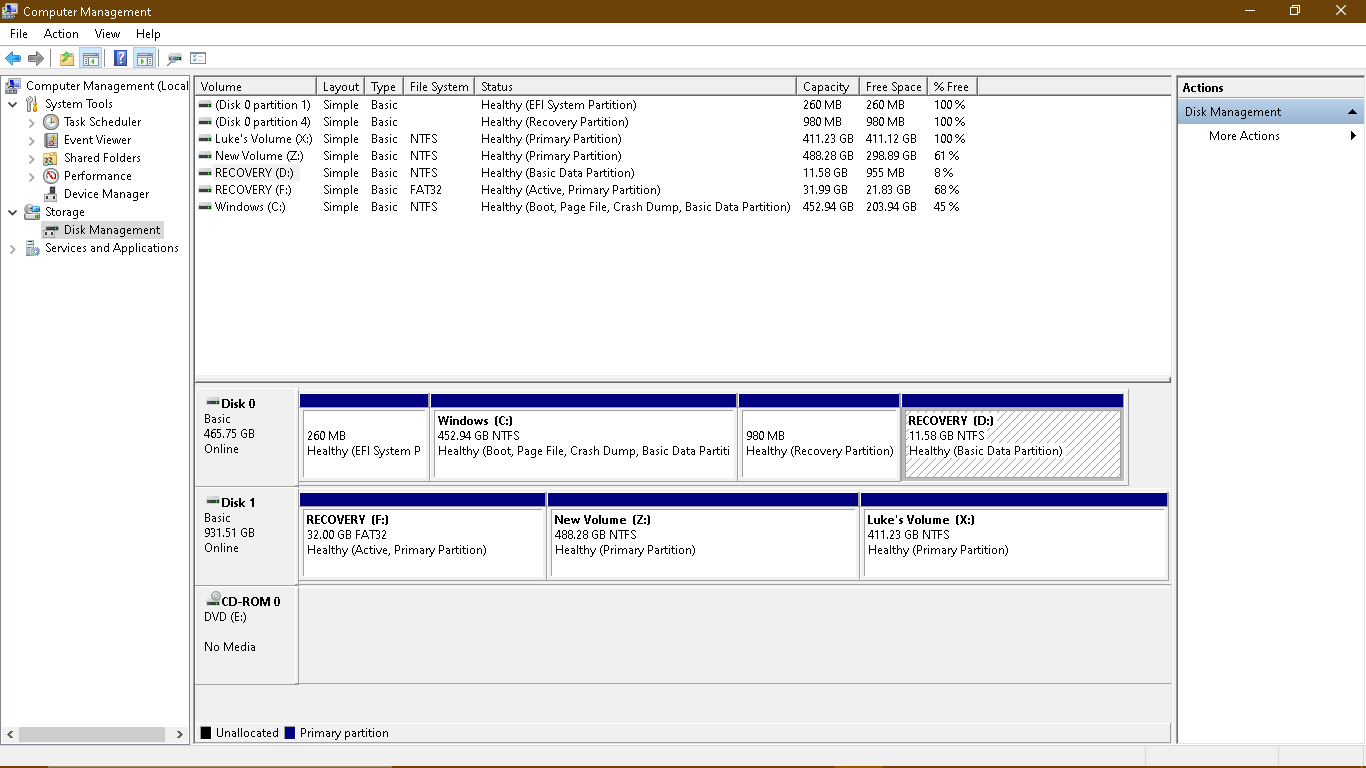Open the View menu
The image size is (1366, 768).
[107, 34]
